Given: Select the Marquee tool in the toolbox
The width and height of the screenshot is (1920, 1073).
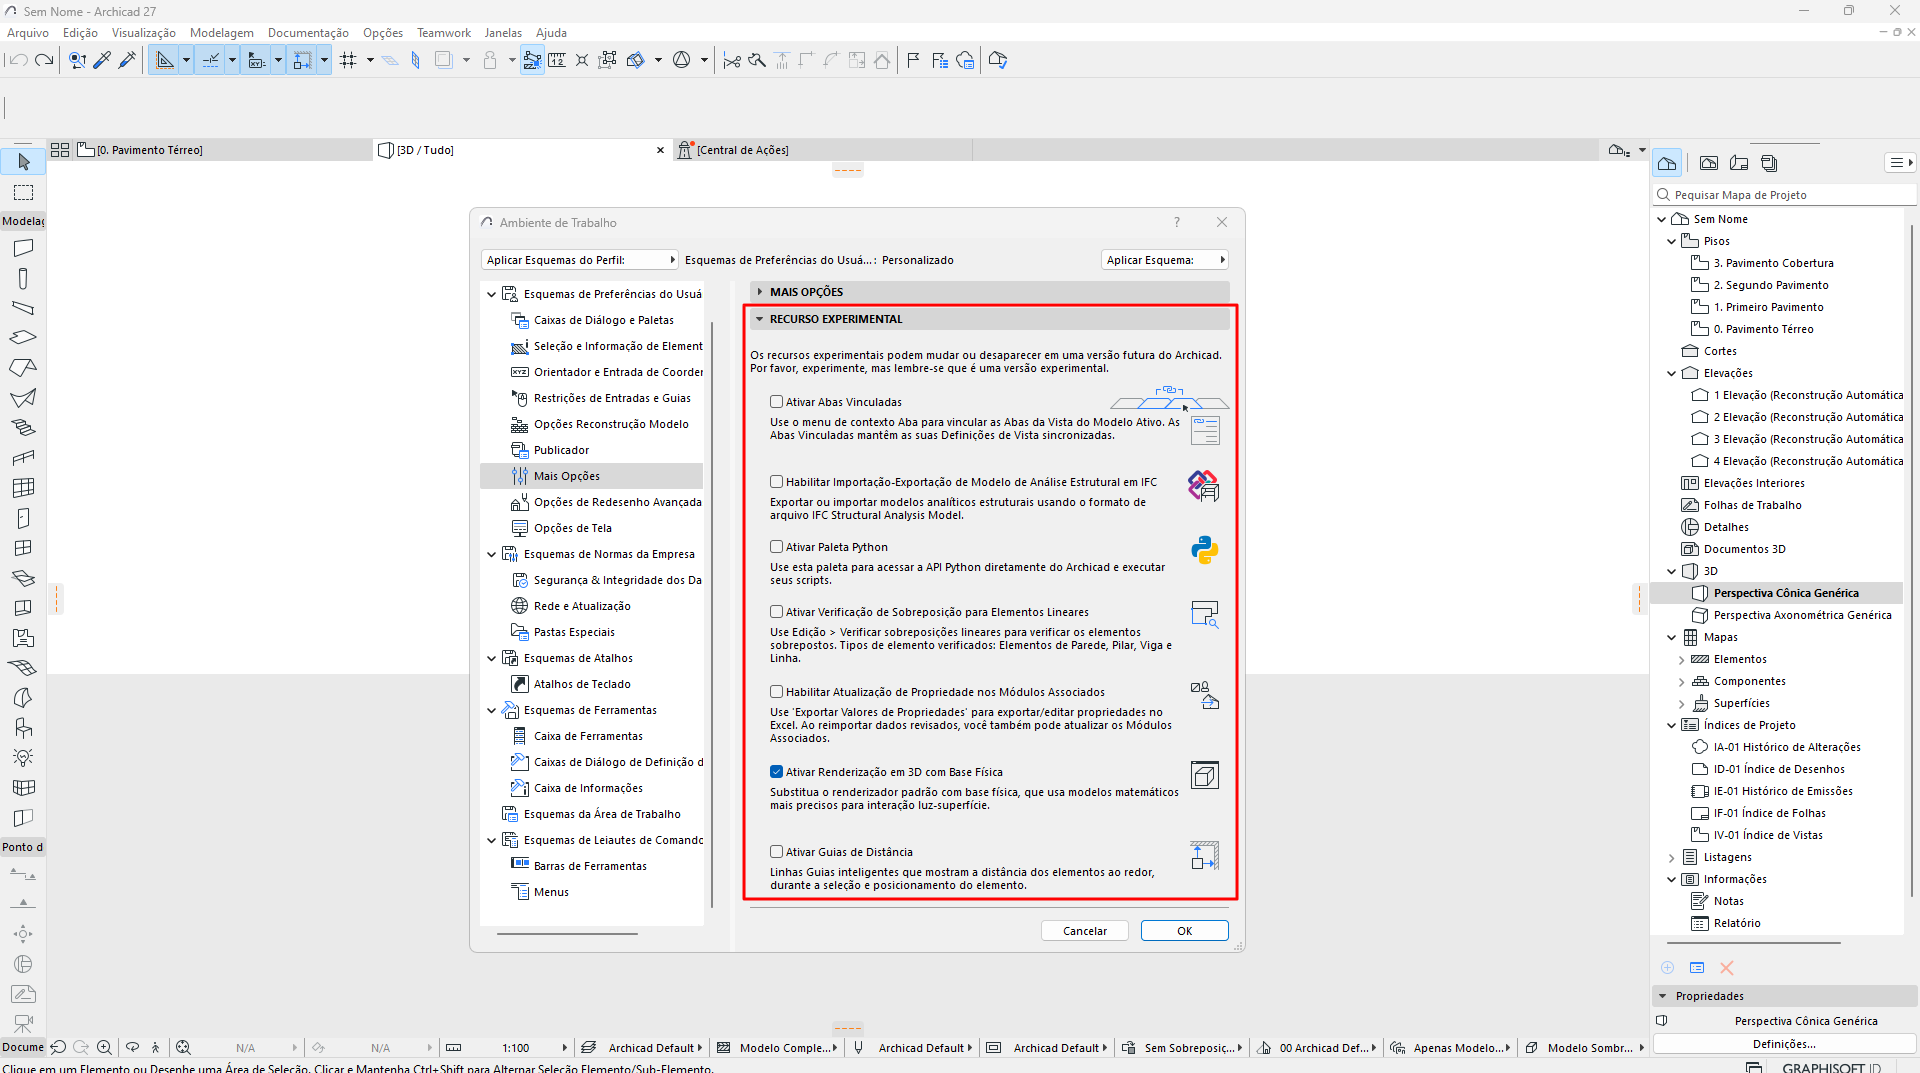Looking at the screenshot, I should coord(23,192).
